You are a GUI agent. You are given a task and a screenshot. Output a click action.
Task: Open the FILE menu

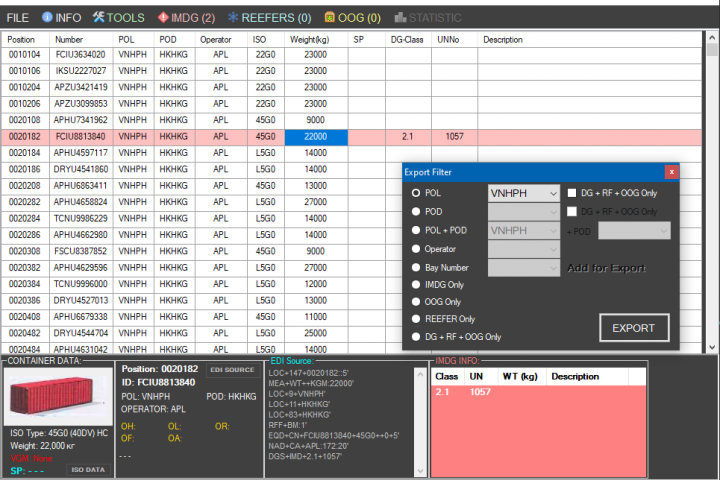coord(17,17)
